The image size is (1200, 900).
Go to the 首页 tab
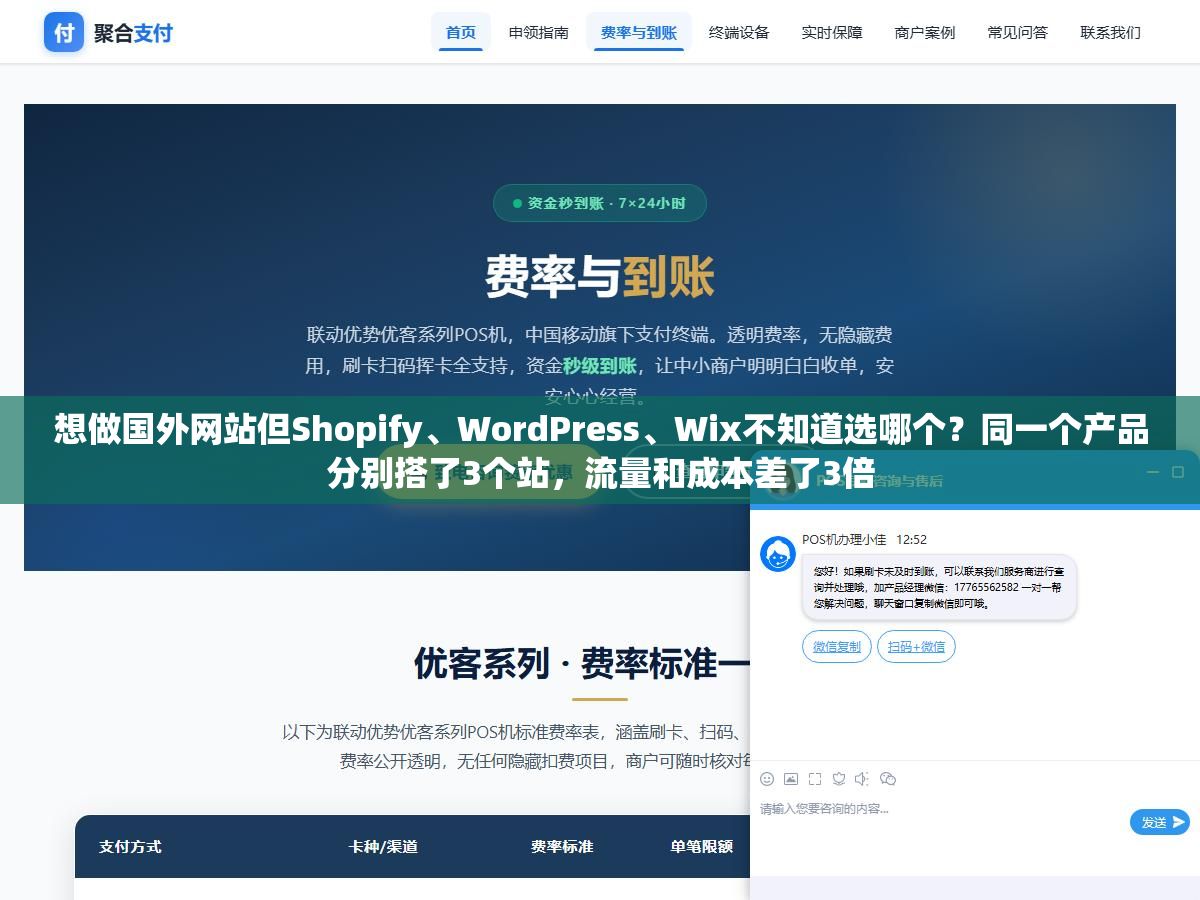click(461, 32)
